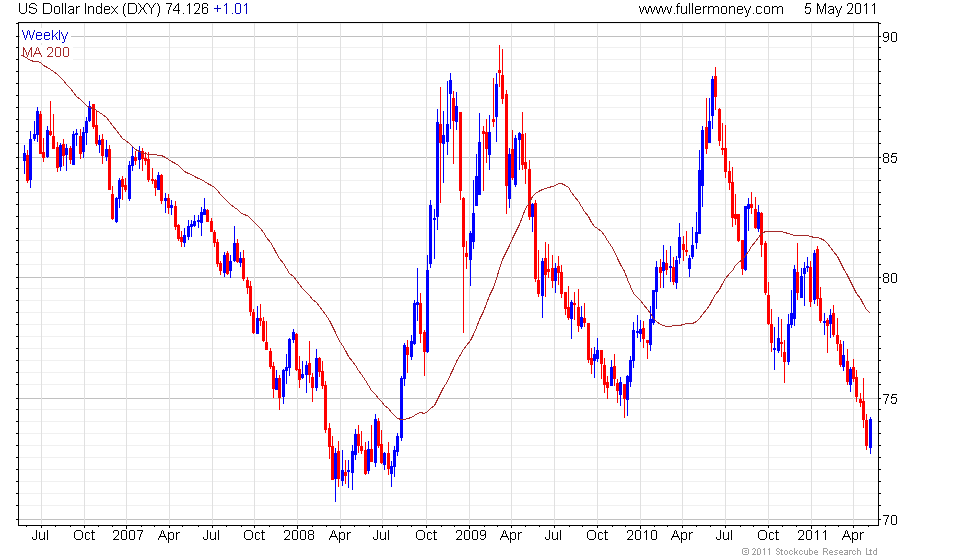Click the MA 200 legend label

click(46, 52)
